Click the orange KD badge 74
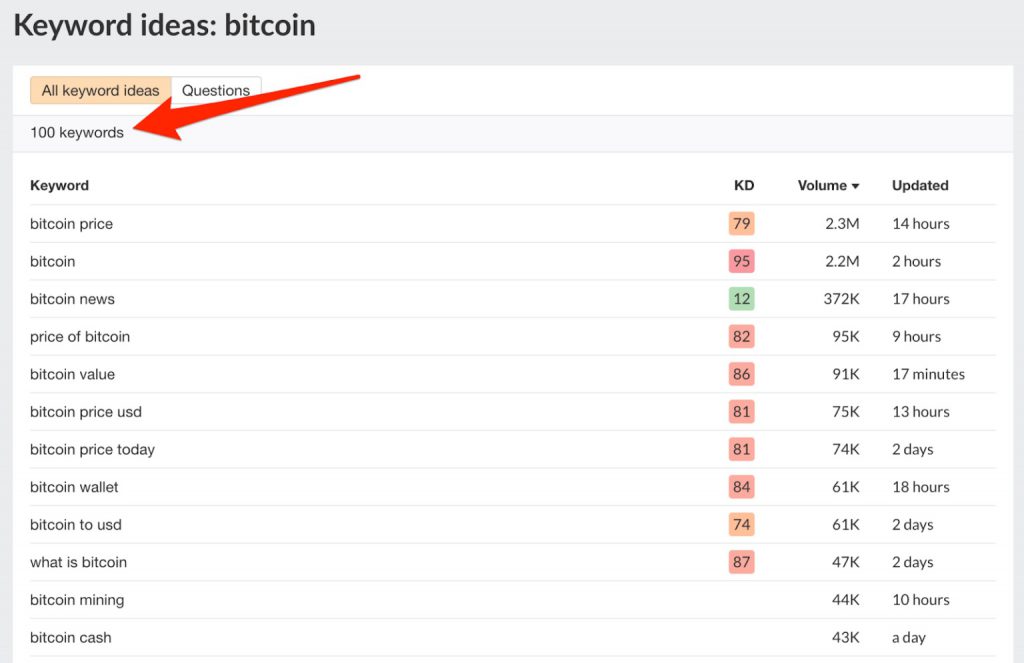Screen dimensions: 1024x663 coord(741,525)
